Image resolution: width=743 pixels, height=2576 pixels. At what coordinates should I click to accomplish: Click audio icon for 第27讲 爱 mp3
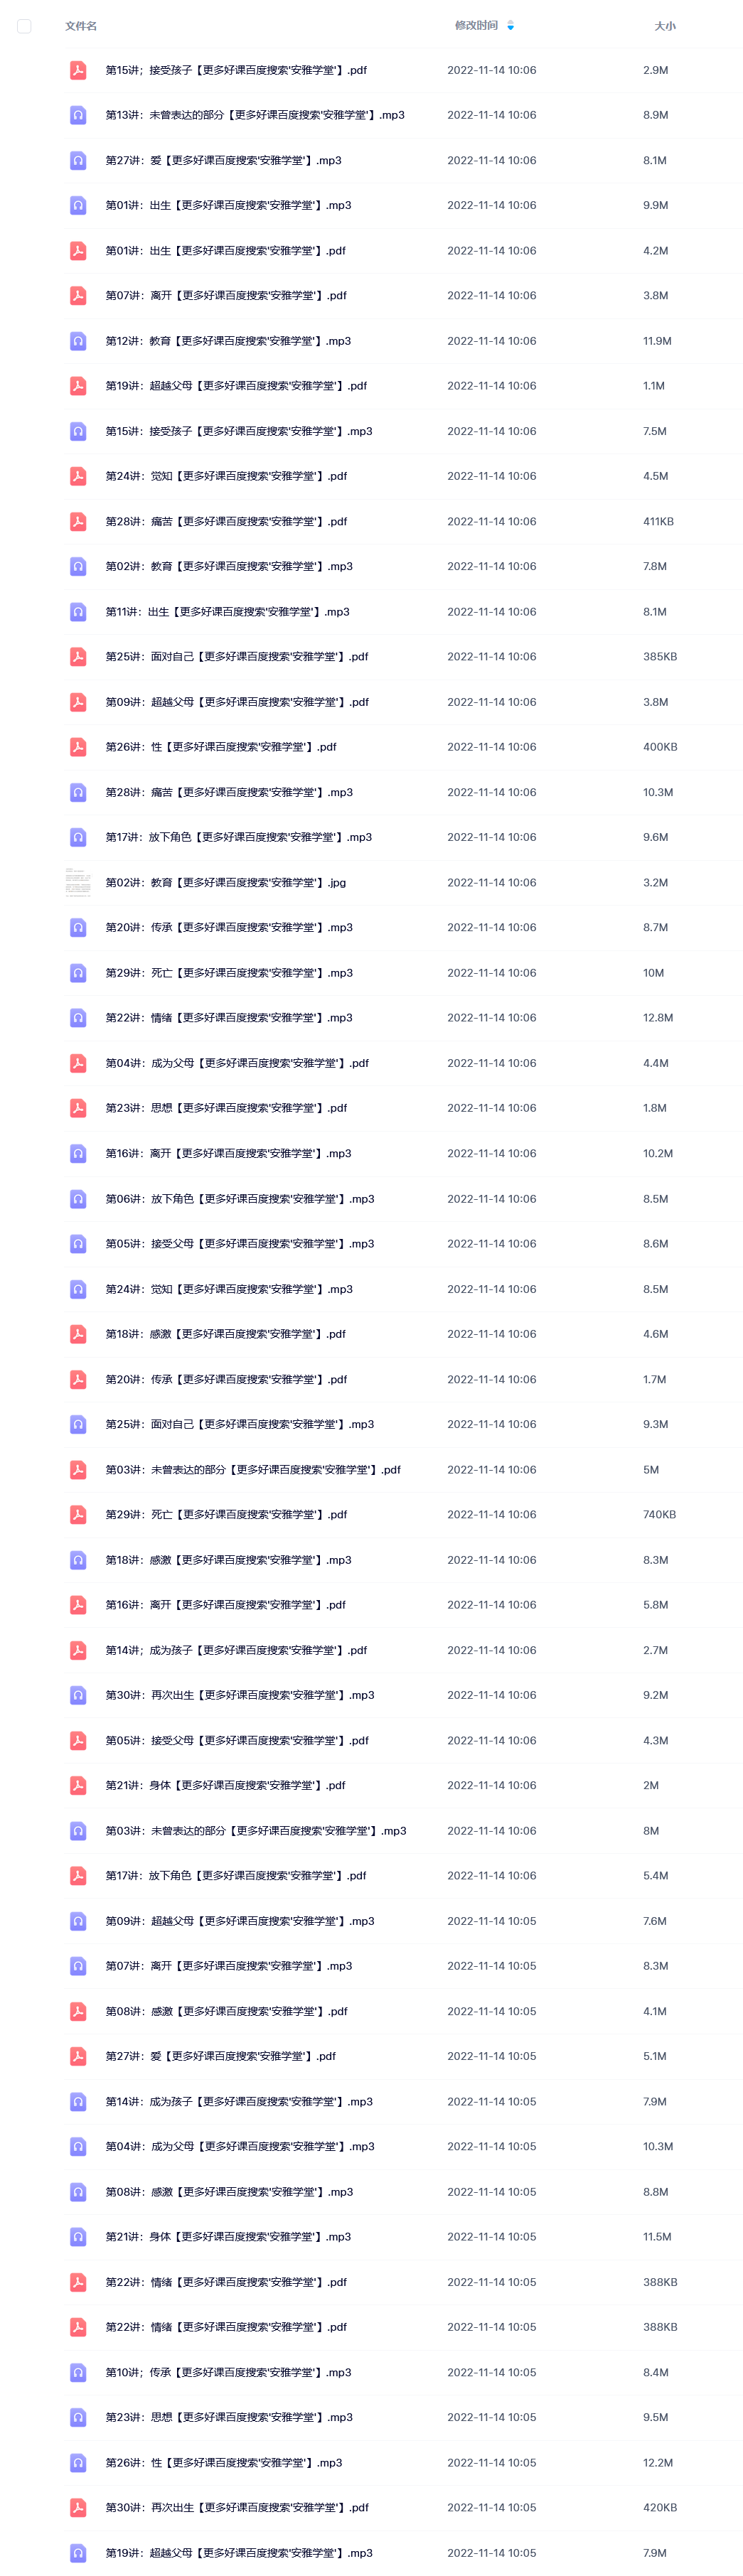(78, 160)
